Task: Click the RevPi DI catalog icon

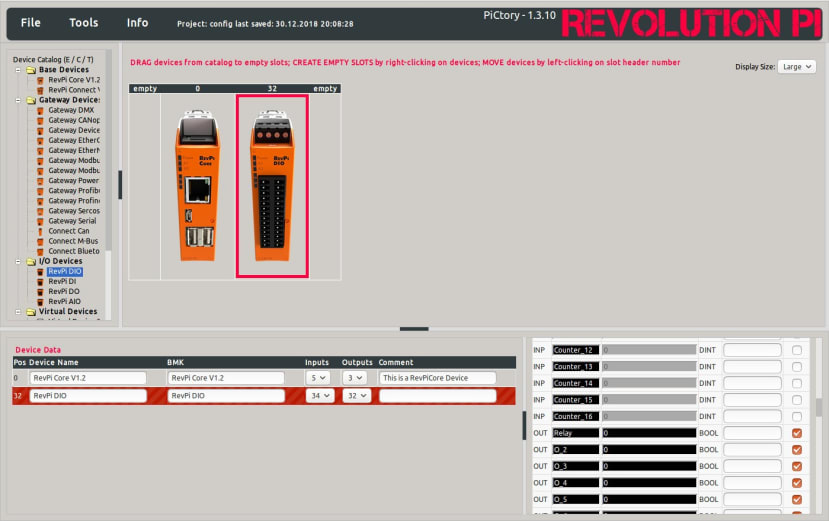Action: [x=40, y=281]
